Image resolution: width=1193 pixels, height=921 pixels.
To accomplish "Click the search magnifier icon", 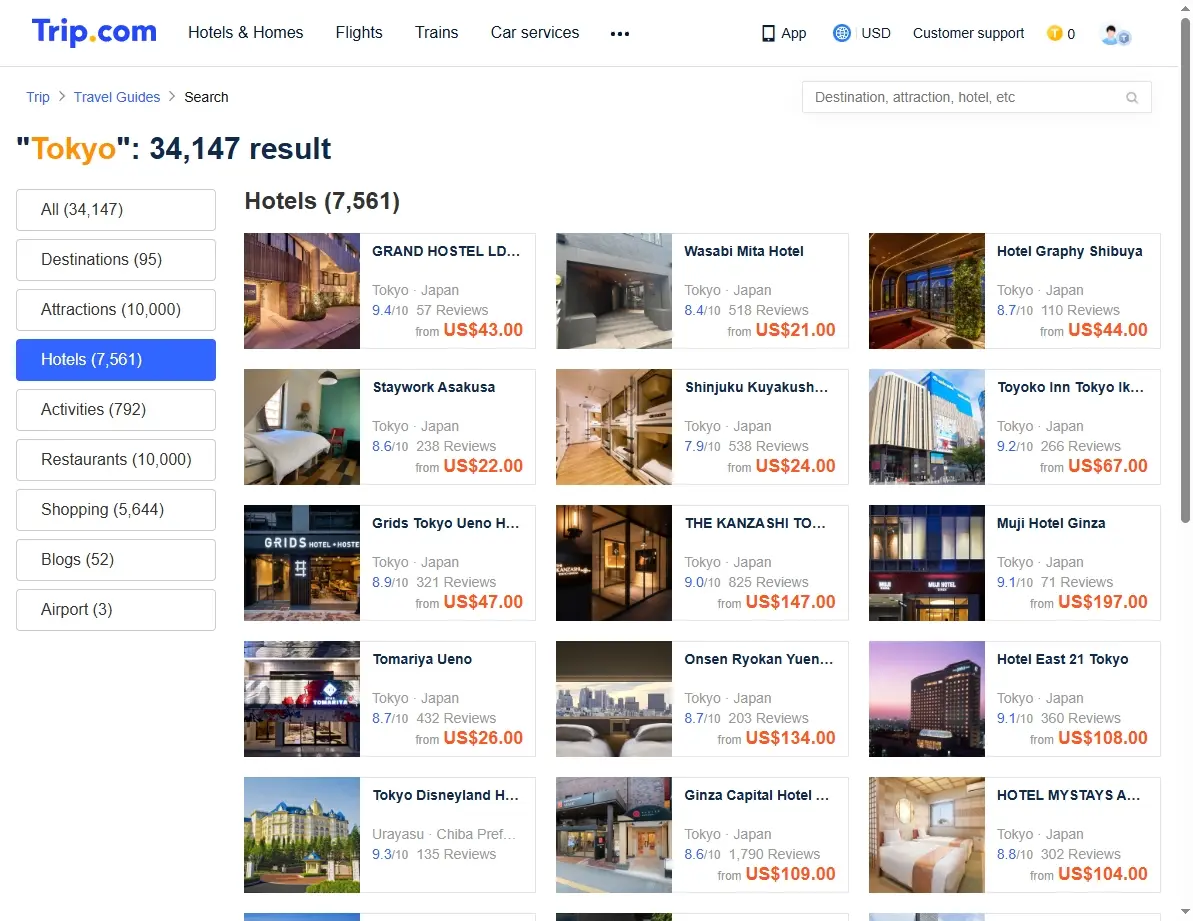I will tap(1132, 97).
